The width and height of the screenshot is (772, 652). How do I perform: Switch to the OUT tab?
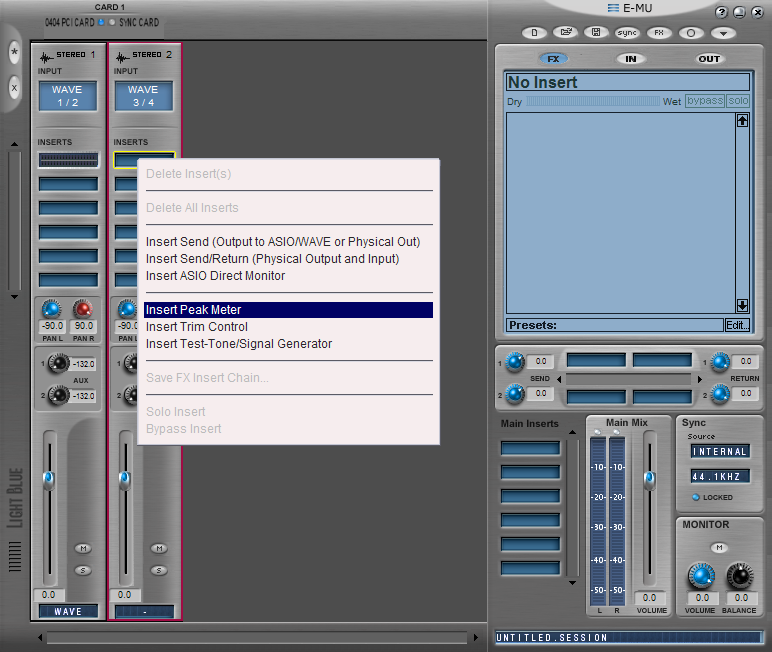(x=709, y=59)
